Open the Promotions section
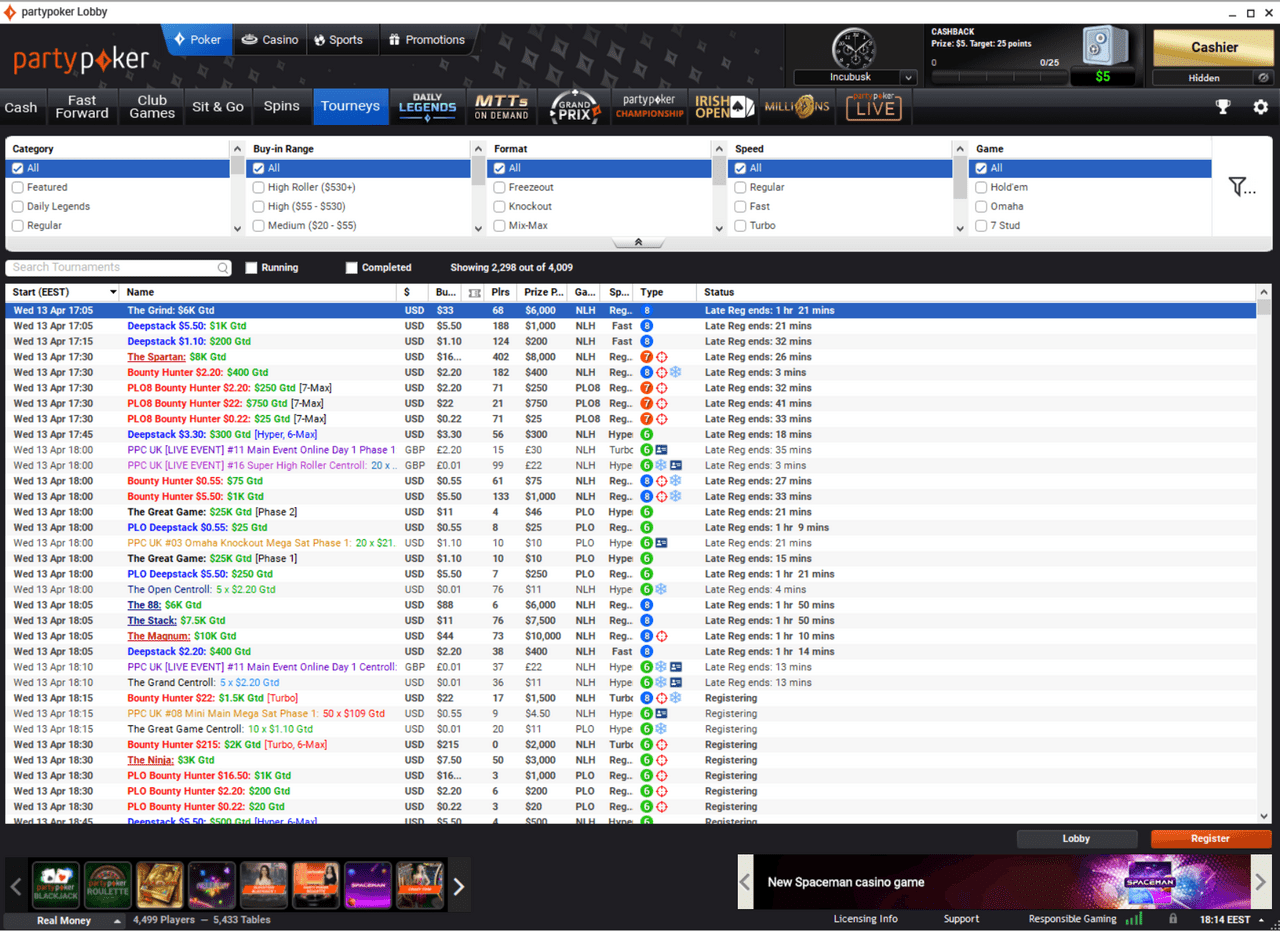The height and width of the screenshot is (931, 1280). (x=426, y=40)
